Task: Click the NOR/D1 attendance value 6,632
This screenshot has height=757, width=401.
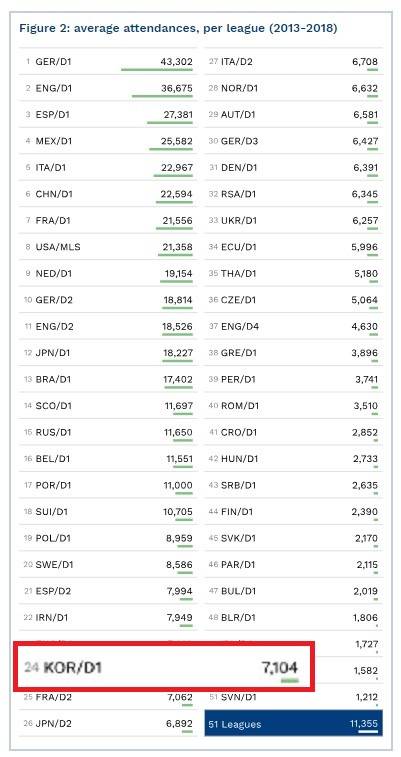Action: (x=365, y=88)
